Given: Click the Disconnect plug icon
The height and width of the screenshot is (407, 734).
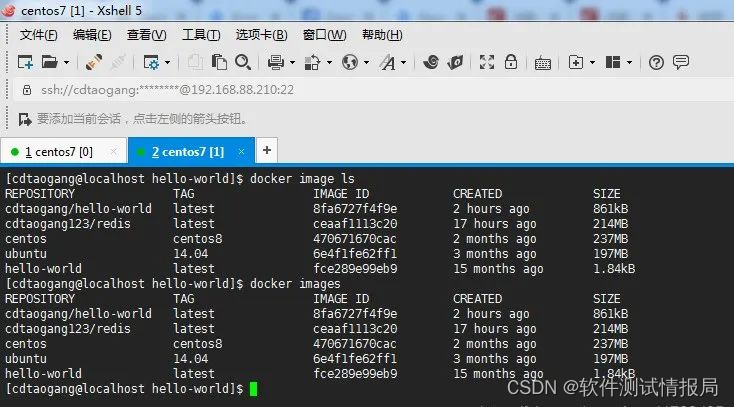Looking at the screenshot, I should click(x=94, y=62).
